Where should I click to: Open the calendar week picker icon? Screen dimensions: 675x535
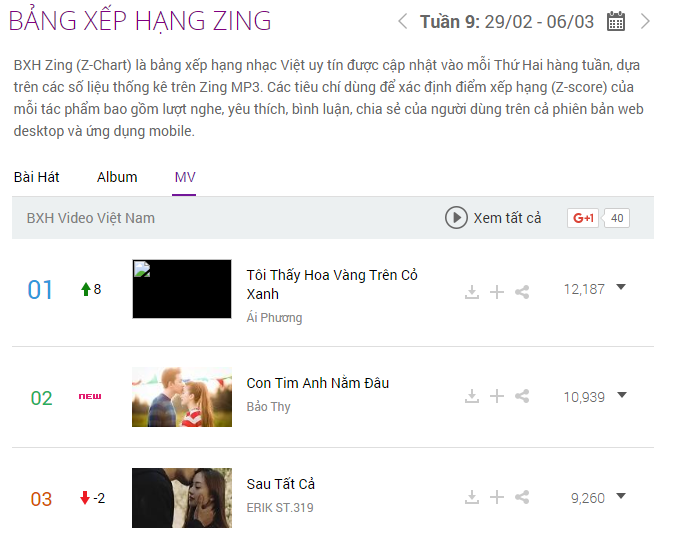[x=616, y=22]
